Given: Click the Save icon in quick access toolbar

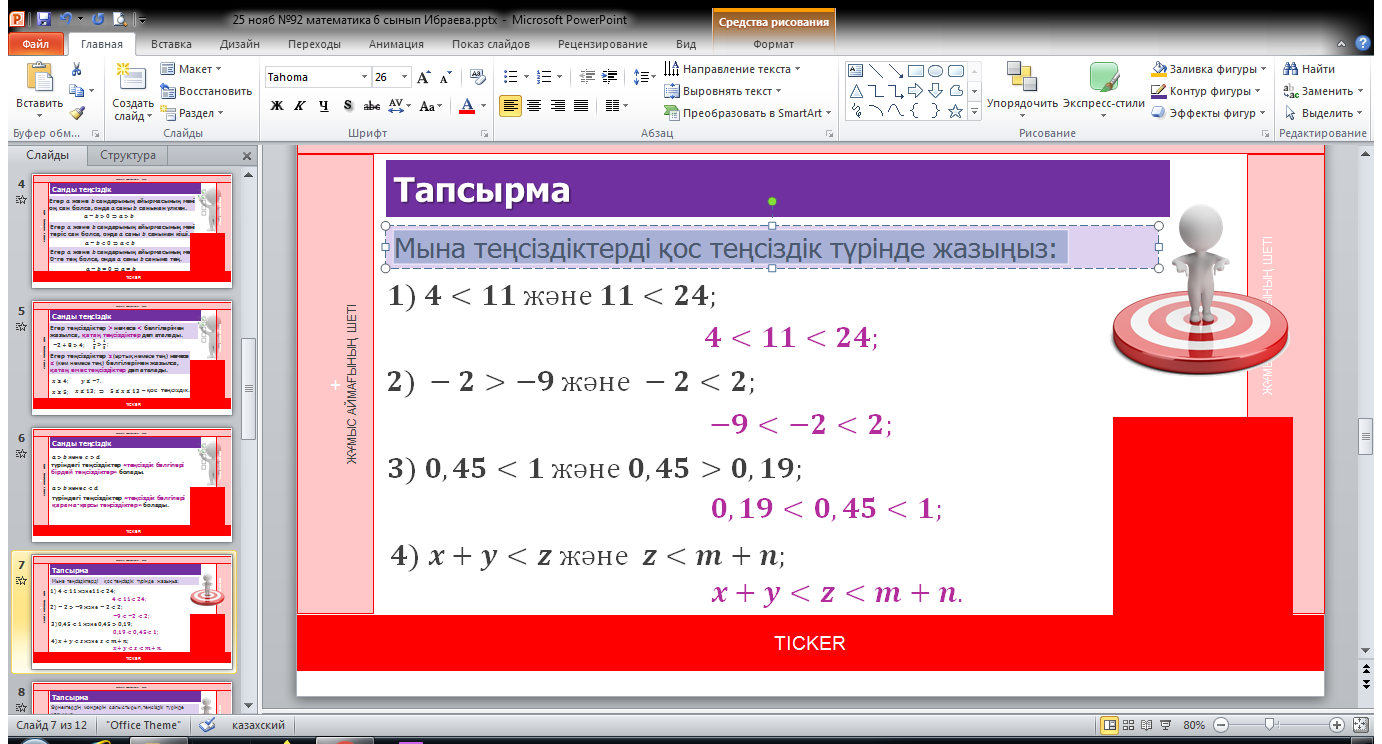Looking at the screenshot, I should 42,18.
